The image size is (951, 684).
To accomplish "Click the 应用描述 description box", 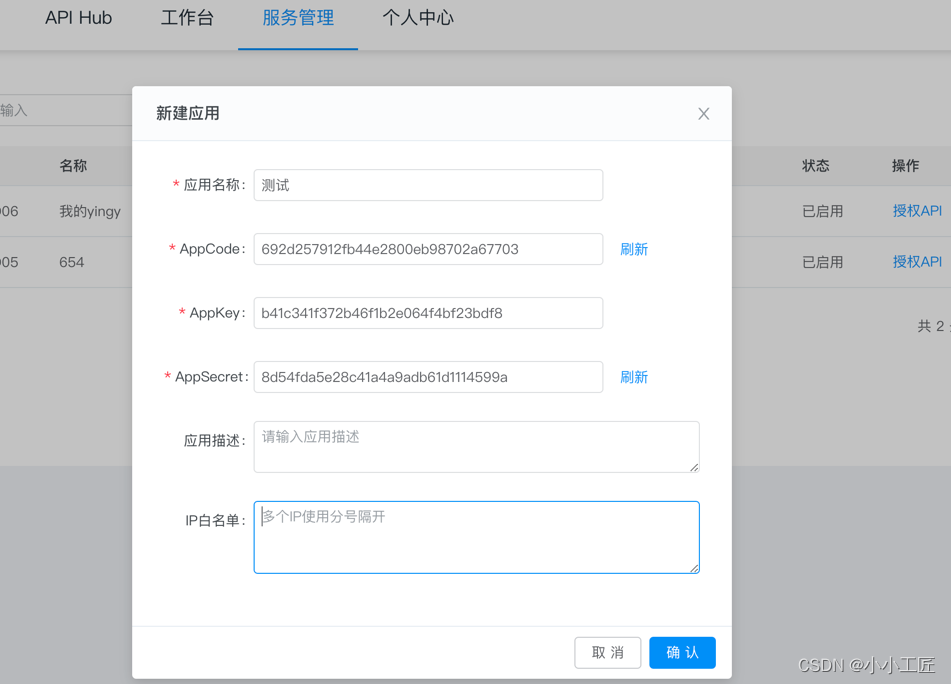I will 476,446.
